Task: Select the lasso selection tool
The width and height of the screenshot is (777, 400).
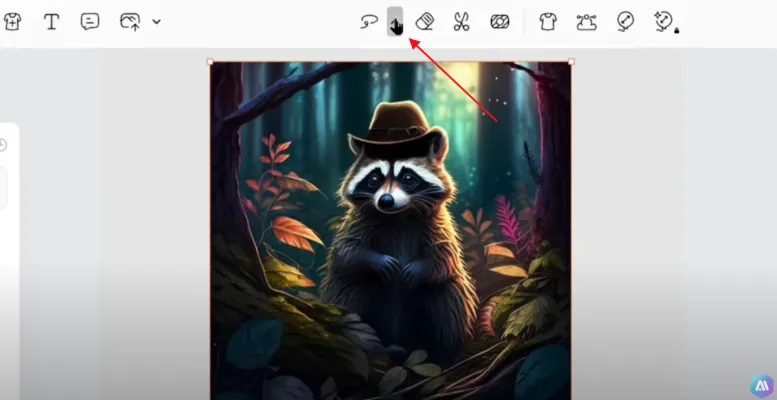Action: click(368, 21)
